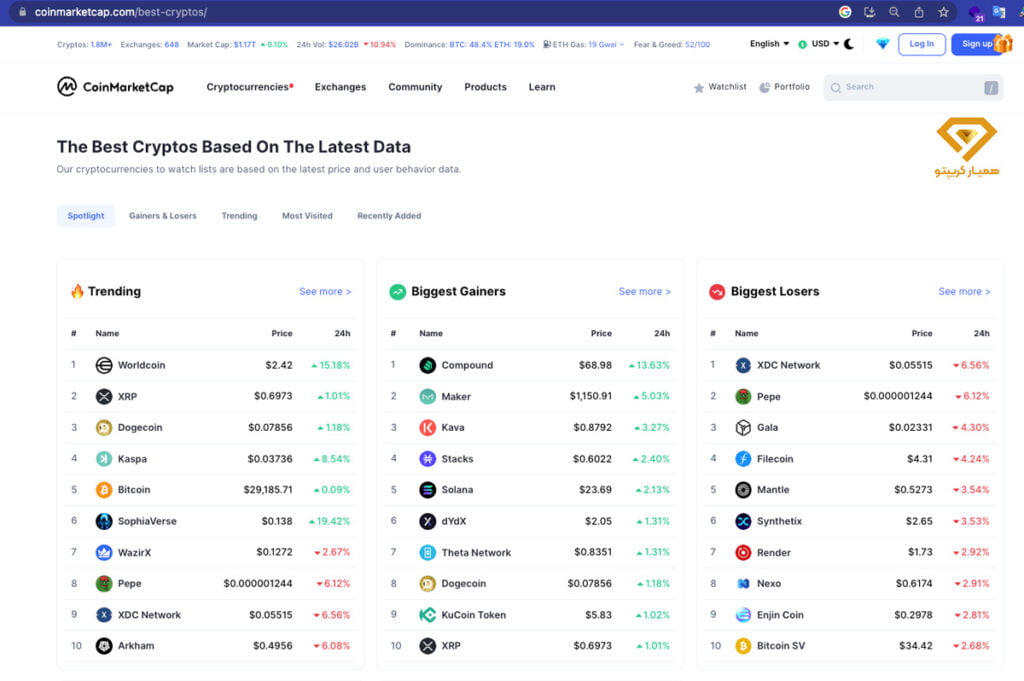Click the XDC Network row in Biggest Losers
The image size is (1024, 681).
pyautogui.click(x=850, y=365)
